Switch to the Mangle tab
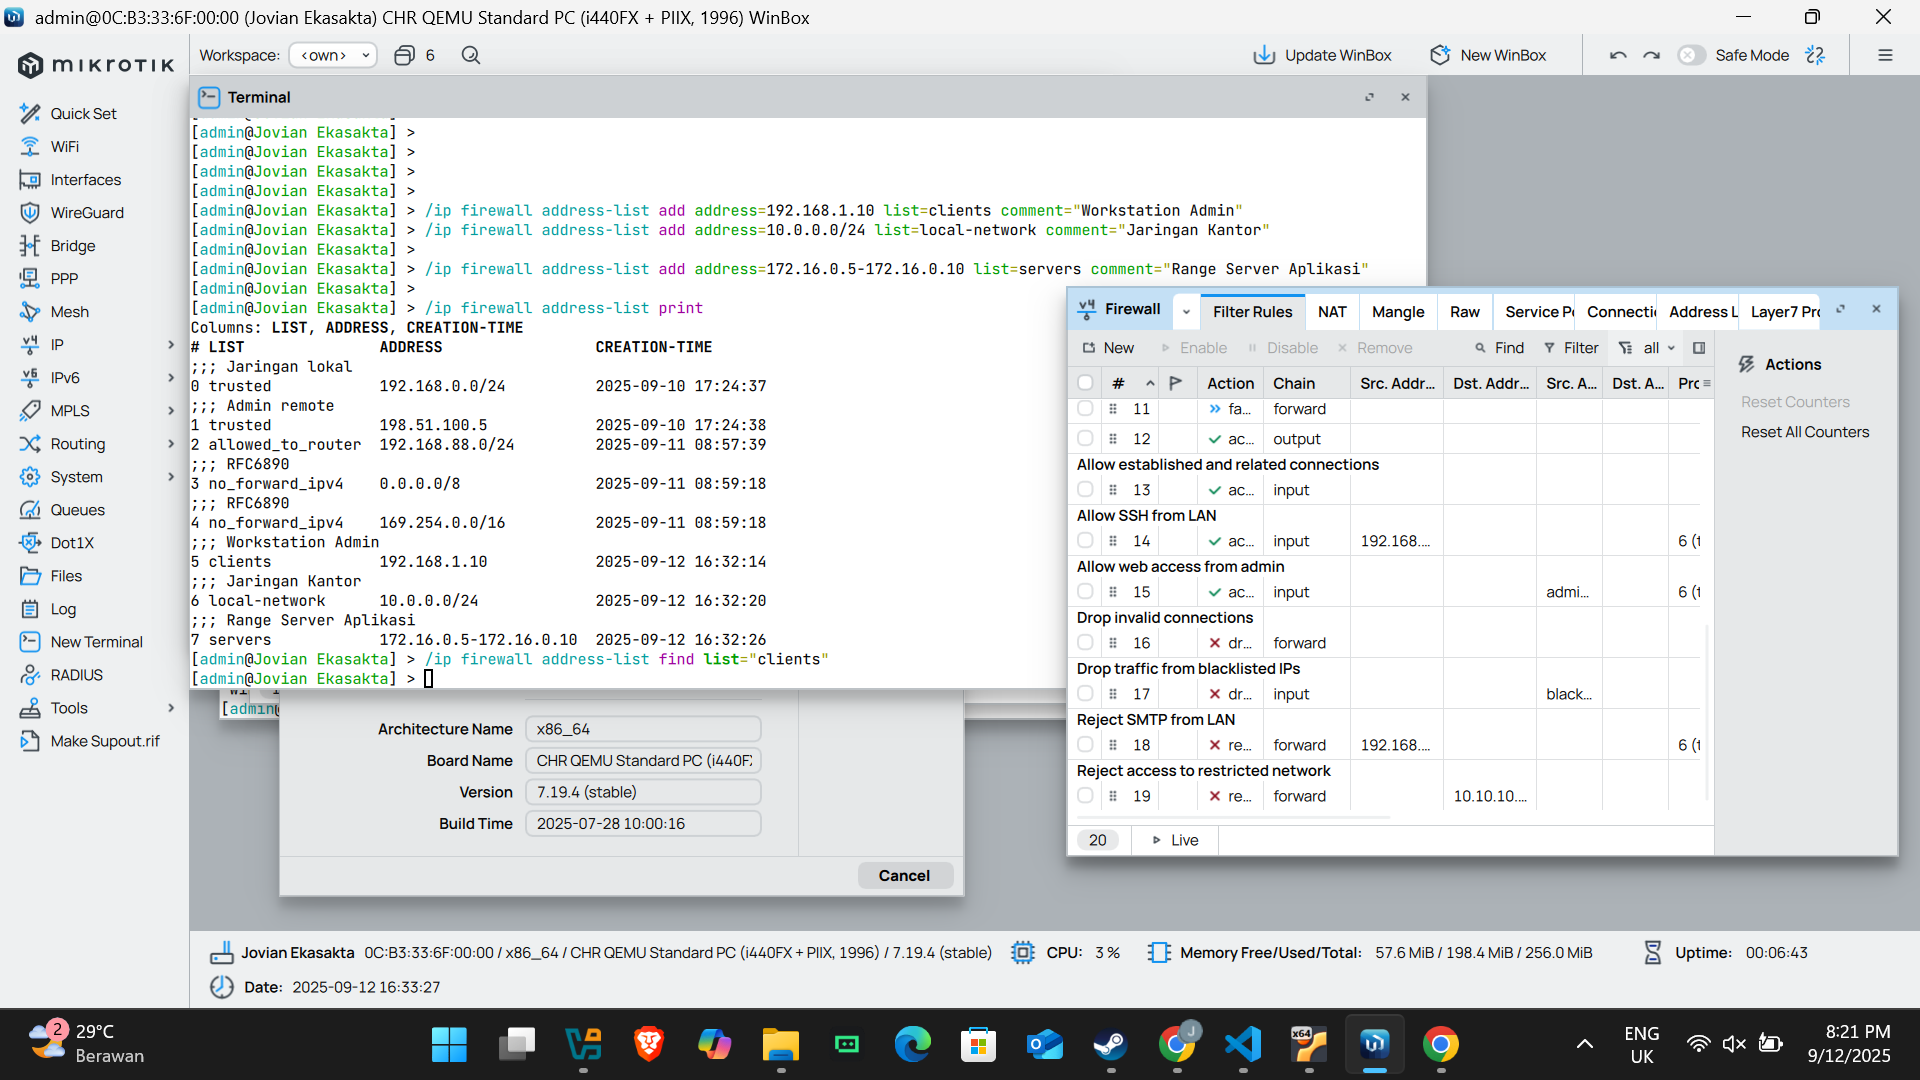Image resolution: width=1920 pixels, height=1080 pixels. [1398, 312]
